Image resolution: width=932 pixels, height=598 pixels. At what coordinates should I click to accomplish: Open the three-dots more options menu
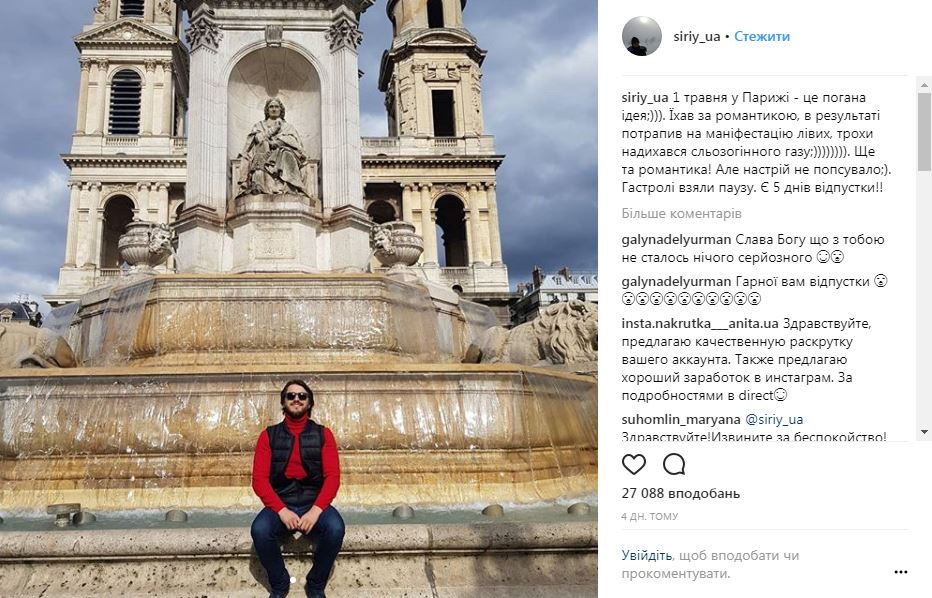point(900,572)
